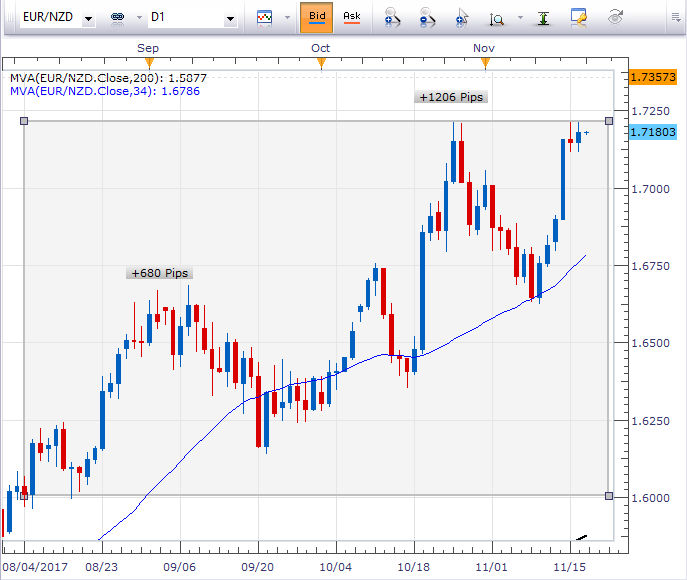Click the vertical scale zoom icon
The height and width of the screenshot is (580, 687).
click(496, 18)
